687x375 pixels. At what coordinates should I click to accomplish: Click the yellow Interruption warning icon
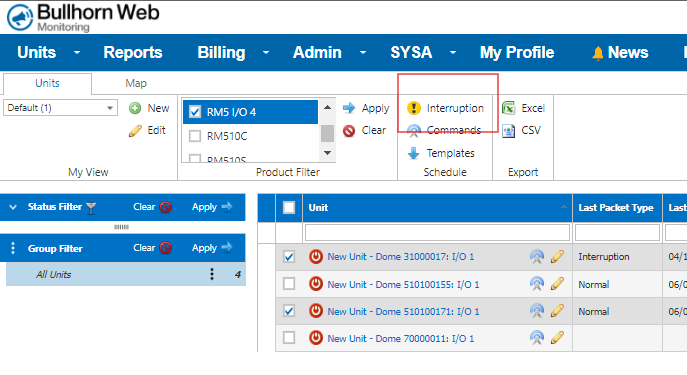pyautogui.click(x=414, y=108)
